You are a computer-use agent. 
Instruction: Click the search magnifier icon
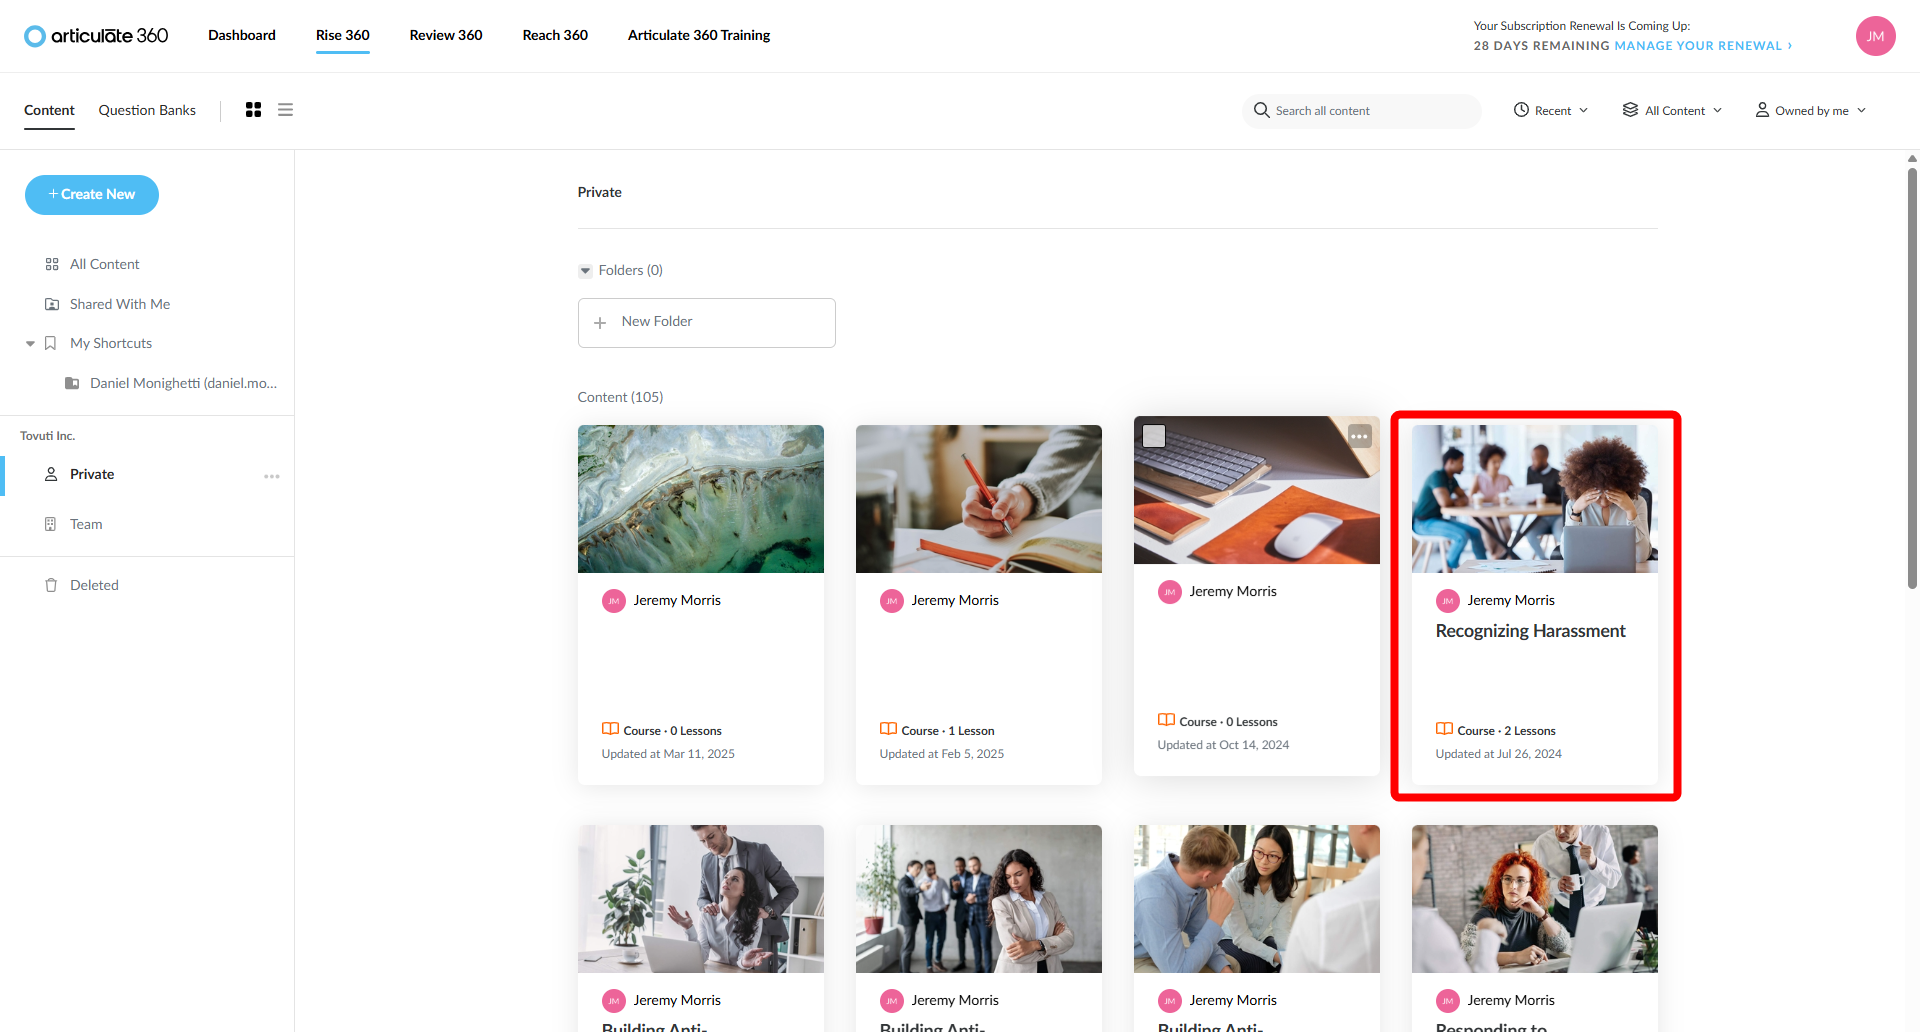coord(1262,110)
